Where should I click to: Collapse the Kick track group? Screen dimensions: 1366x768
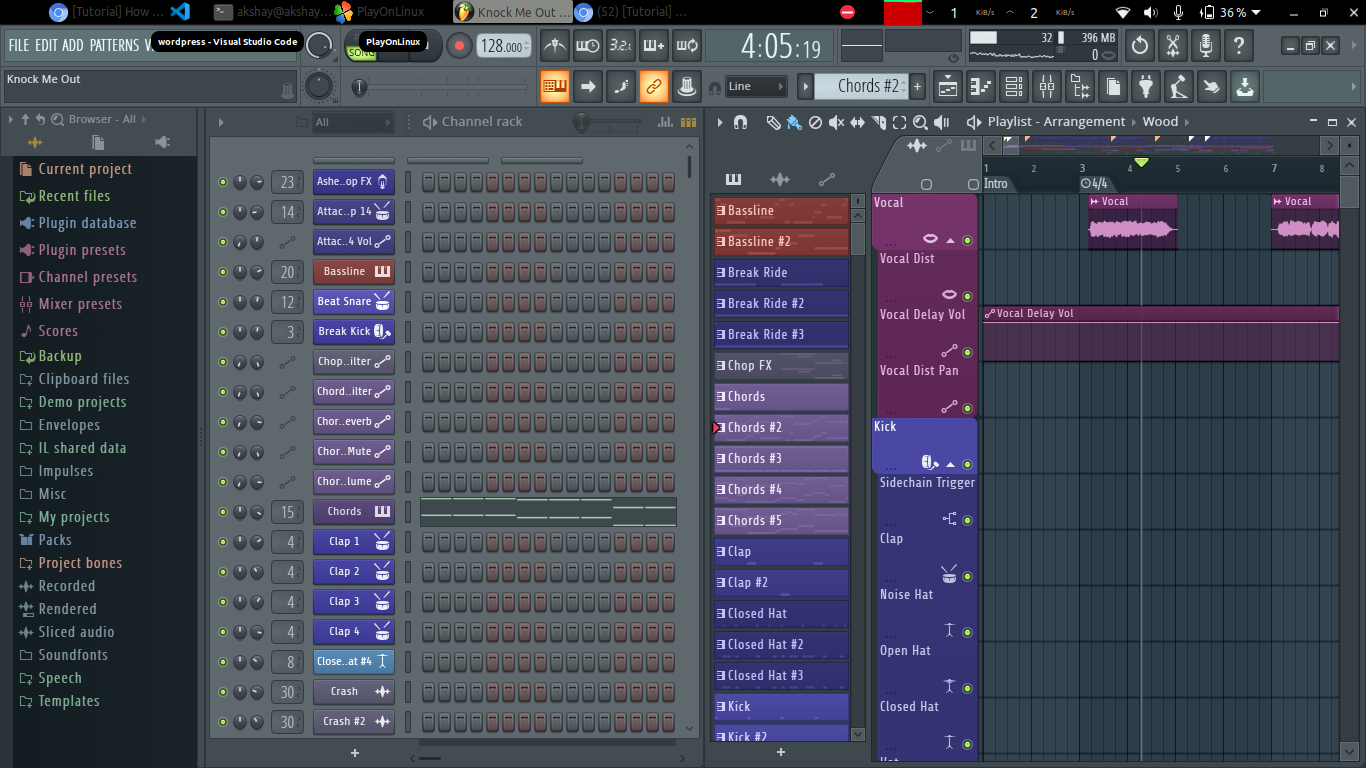950,464
